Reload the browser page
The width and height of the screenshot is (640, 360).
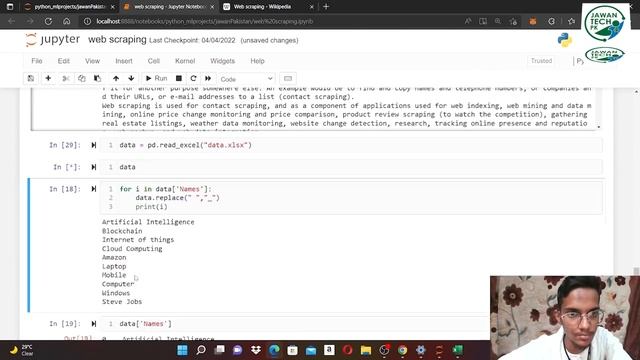click(x=48, y=21)
